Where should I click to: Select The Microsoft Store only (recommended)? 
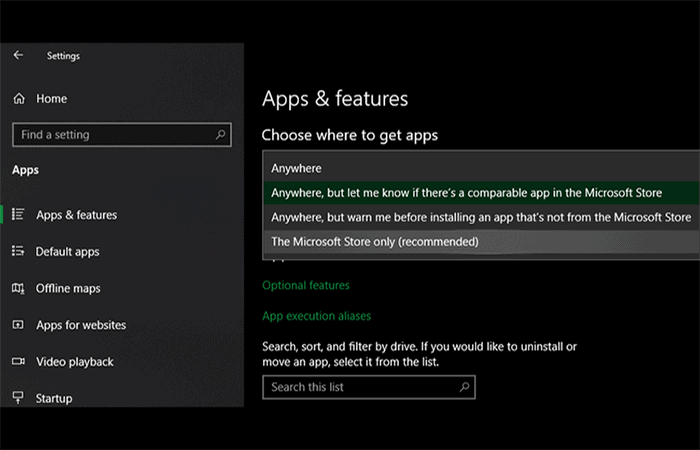point(481,242)
